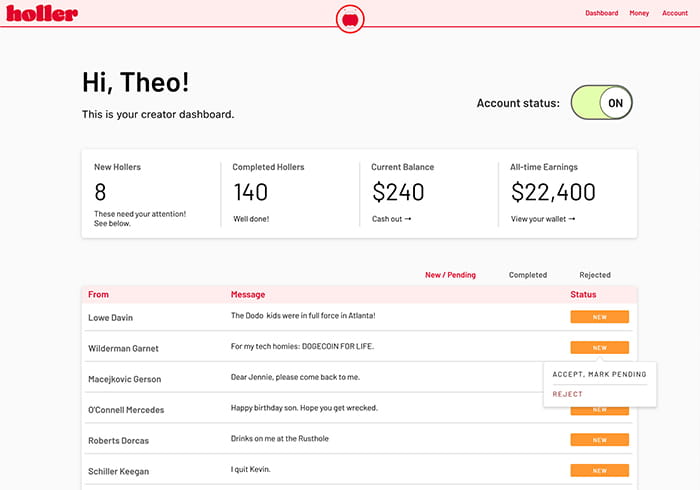700x490 pixels.
Task: Click the New Hollers count 8
Action: click(x=100, y=192)
